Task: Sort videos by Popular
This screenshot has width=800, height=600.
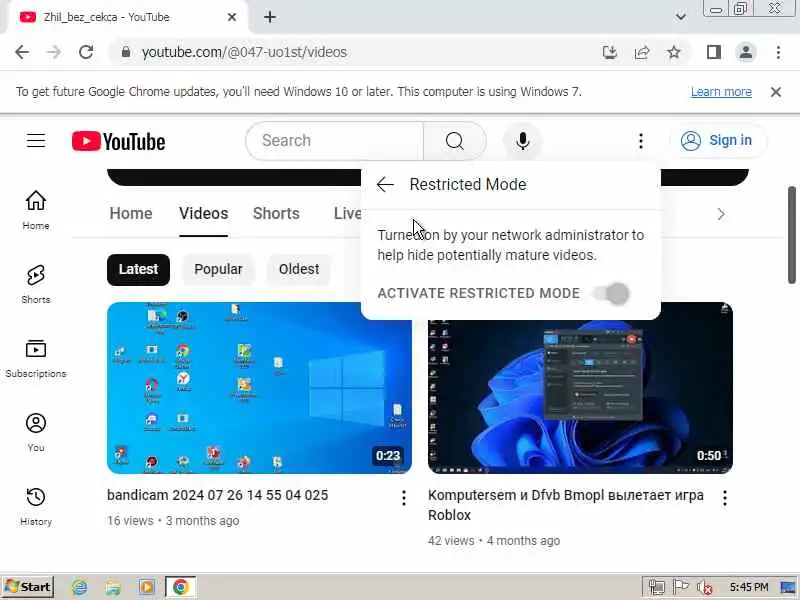Action: pos(218,269)
